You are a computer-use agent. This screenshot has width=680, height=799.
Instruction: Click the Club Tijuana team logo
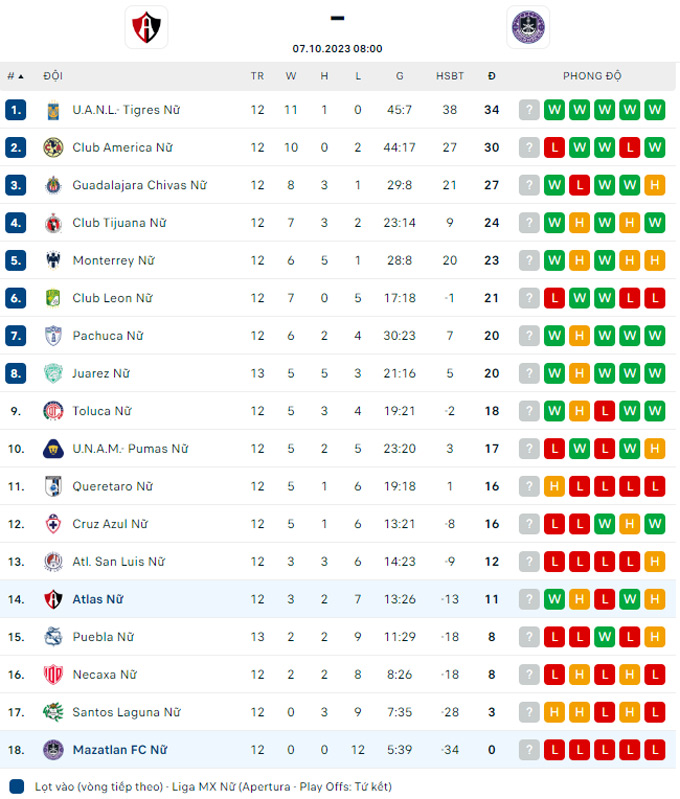coord(53,223)
